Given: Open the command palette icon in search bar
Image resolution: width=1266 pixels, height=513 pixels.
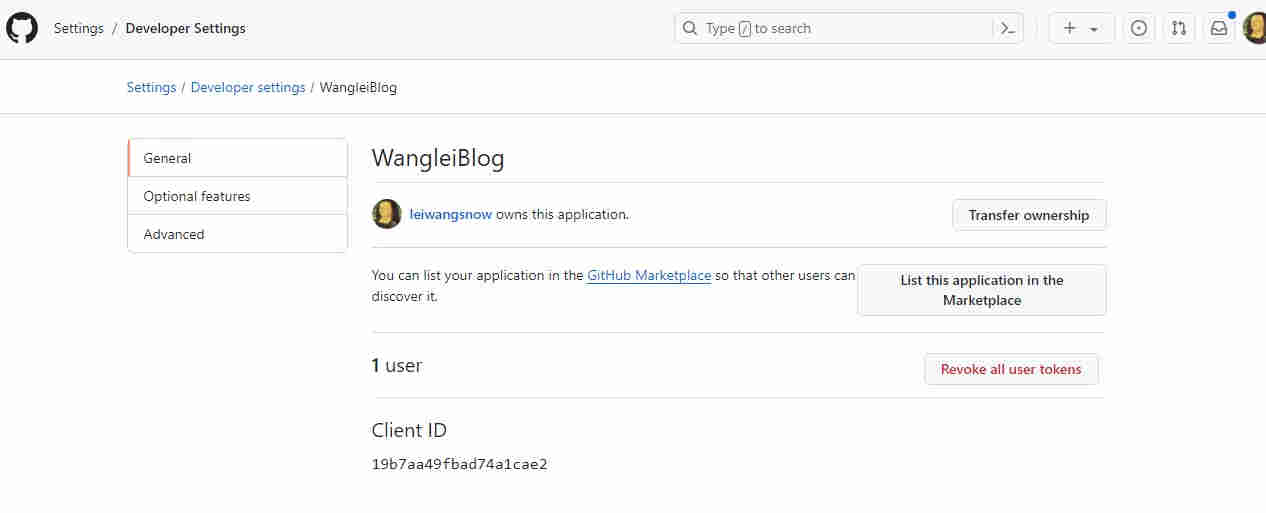Looking at the screenshot, I should (x=1008, y=29).
